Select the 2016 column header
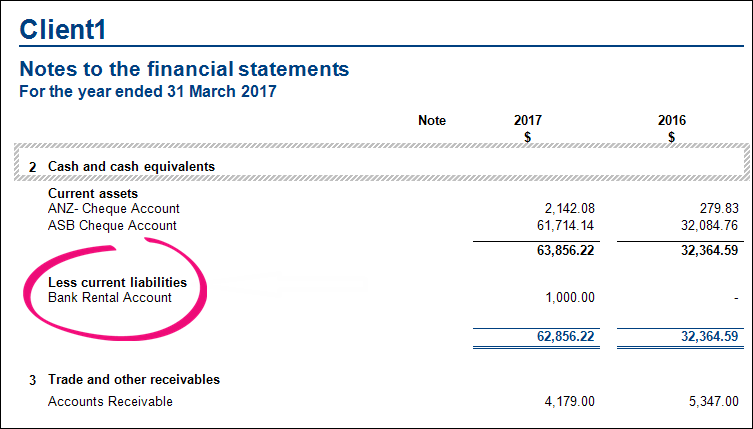 671,121
